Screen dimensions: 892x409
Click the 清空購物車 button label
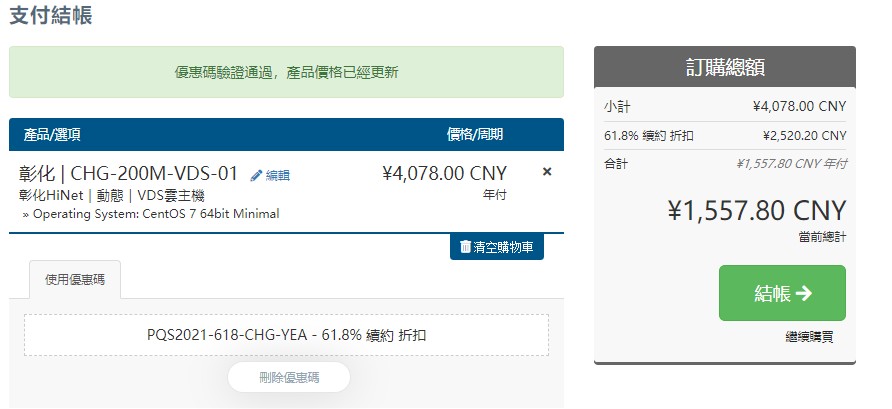(x=504, y=247)
